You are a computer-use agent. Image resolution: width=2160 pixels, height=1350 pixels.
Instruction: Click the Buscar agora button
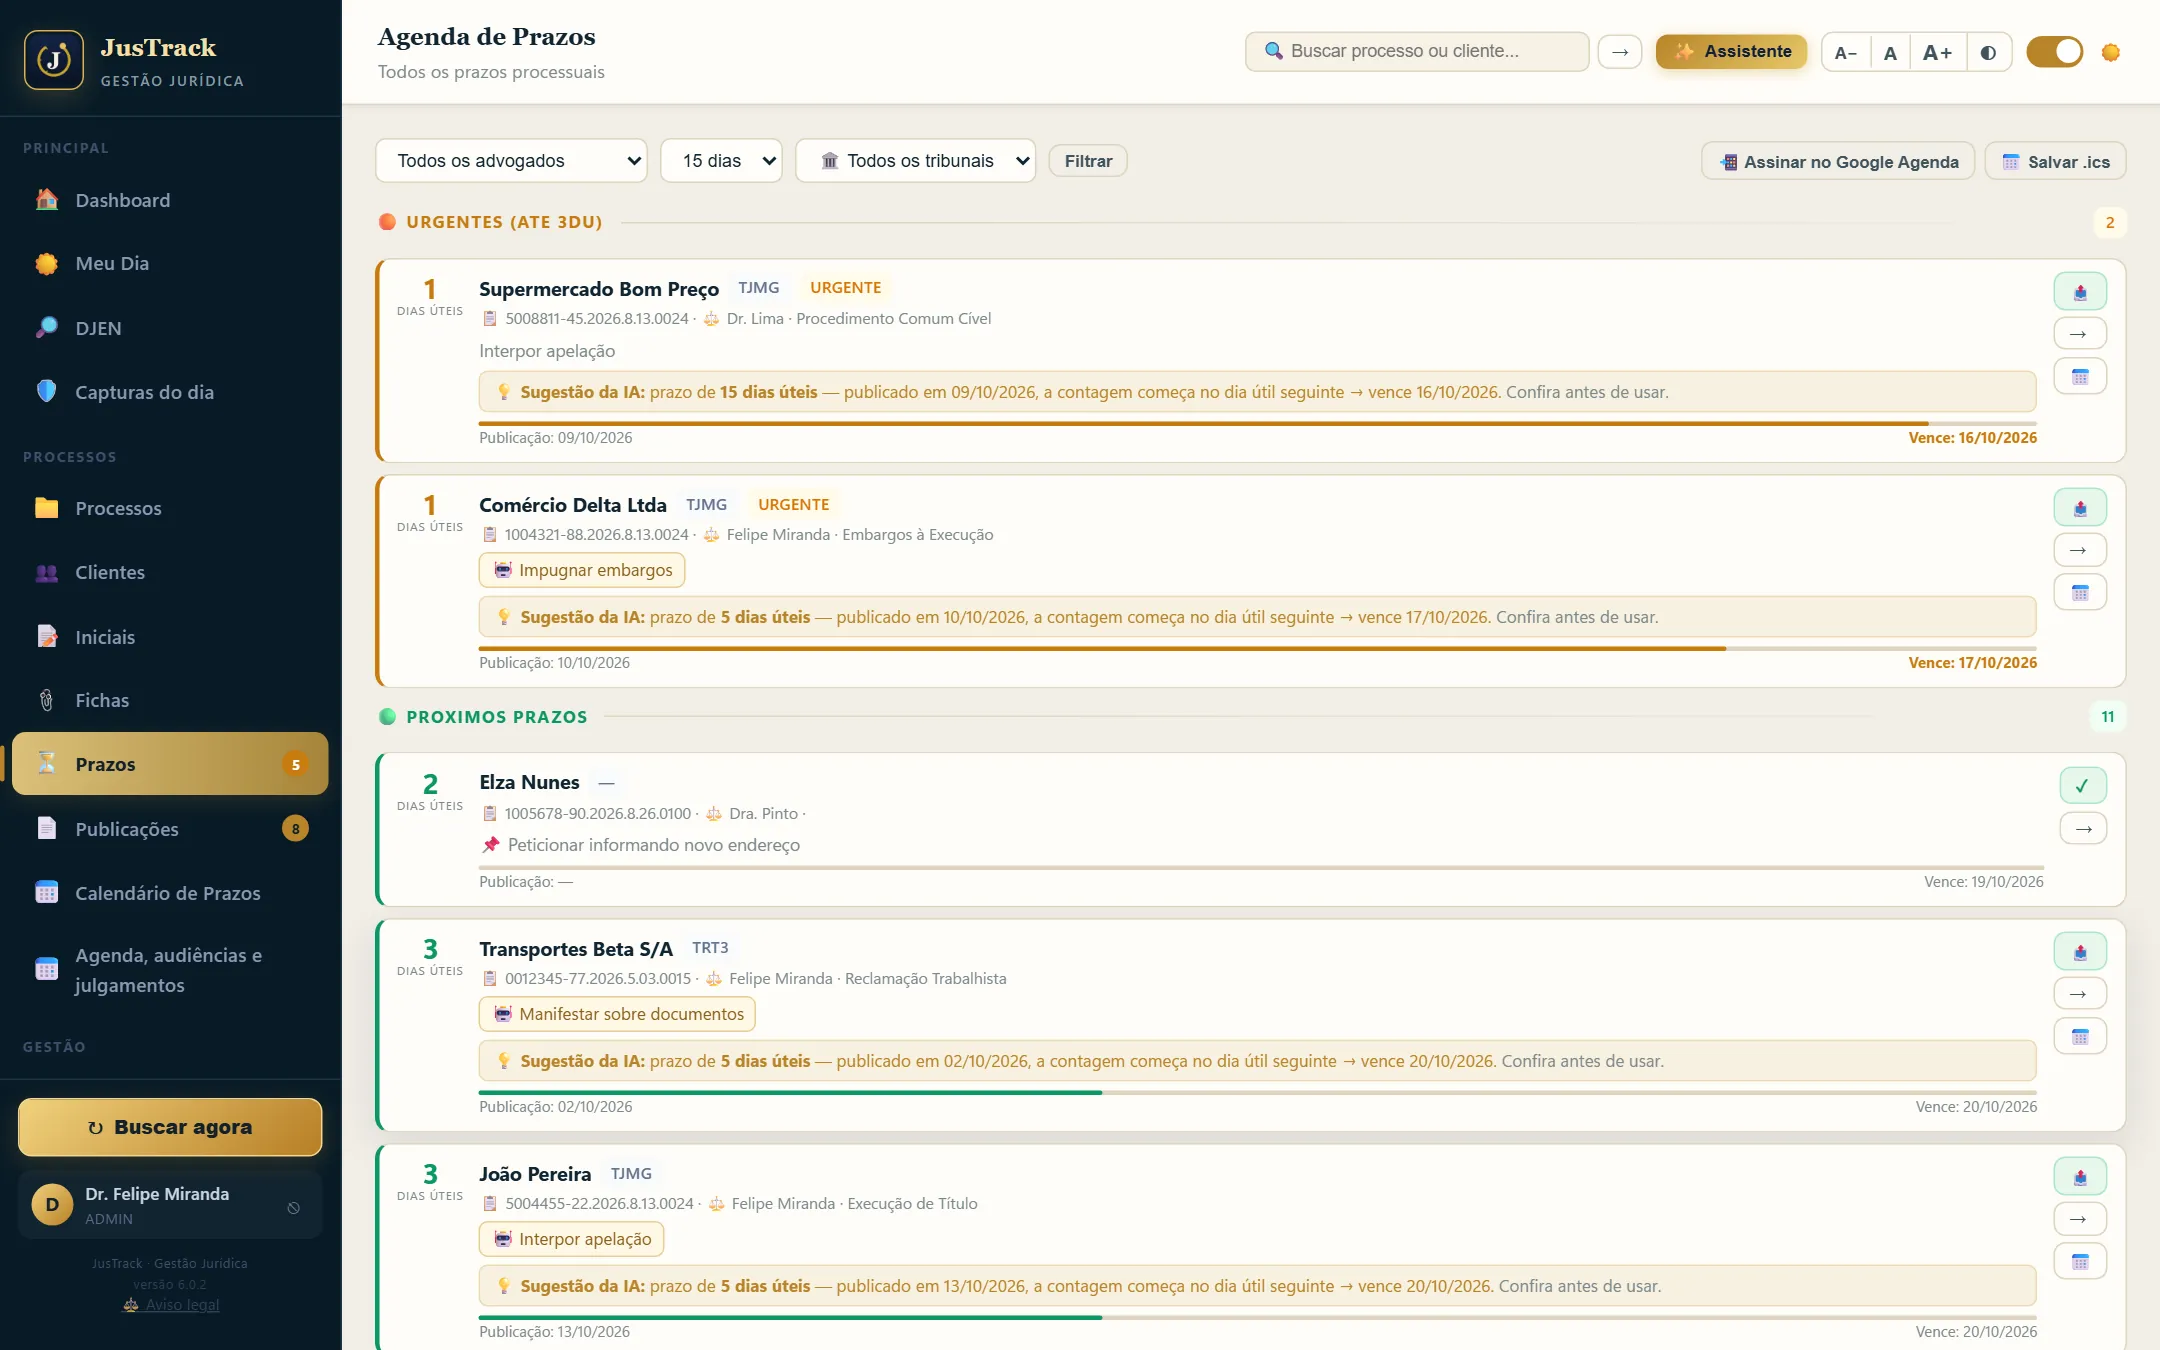(170, 1127)
